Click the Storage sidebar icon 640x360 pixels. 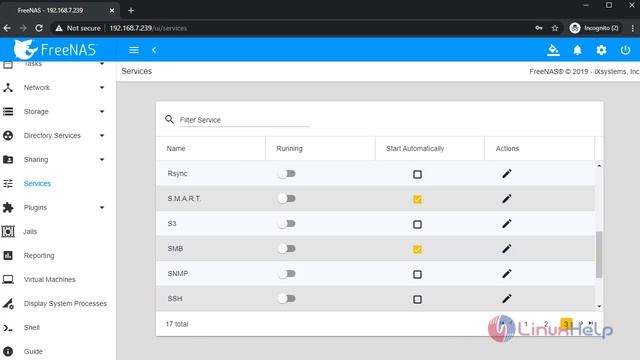tap(8, 111)
